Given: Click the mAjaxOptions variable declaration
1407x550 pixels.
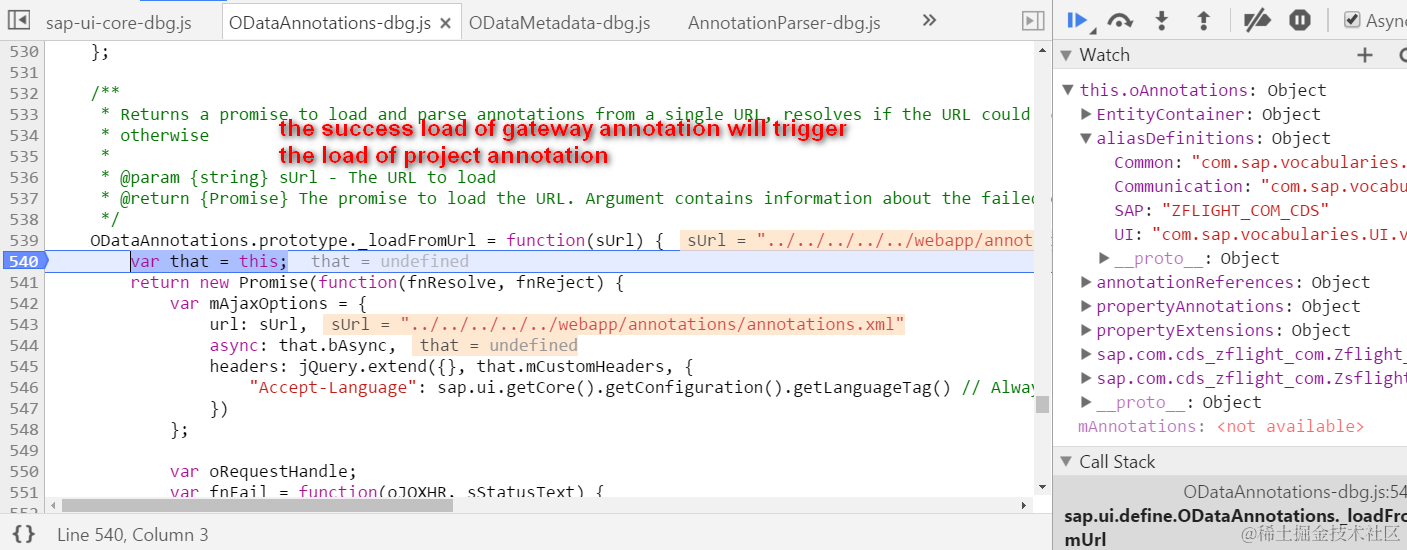Looking at the screenshot, I should [x=270, y=303].
